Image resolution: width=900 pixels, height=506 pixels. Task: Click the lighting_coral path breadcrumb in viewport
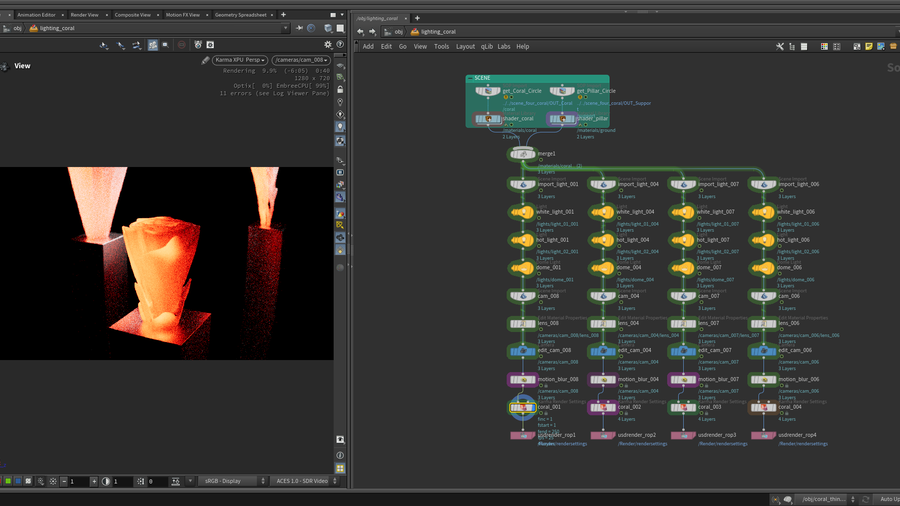(x=58, y=29)
